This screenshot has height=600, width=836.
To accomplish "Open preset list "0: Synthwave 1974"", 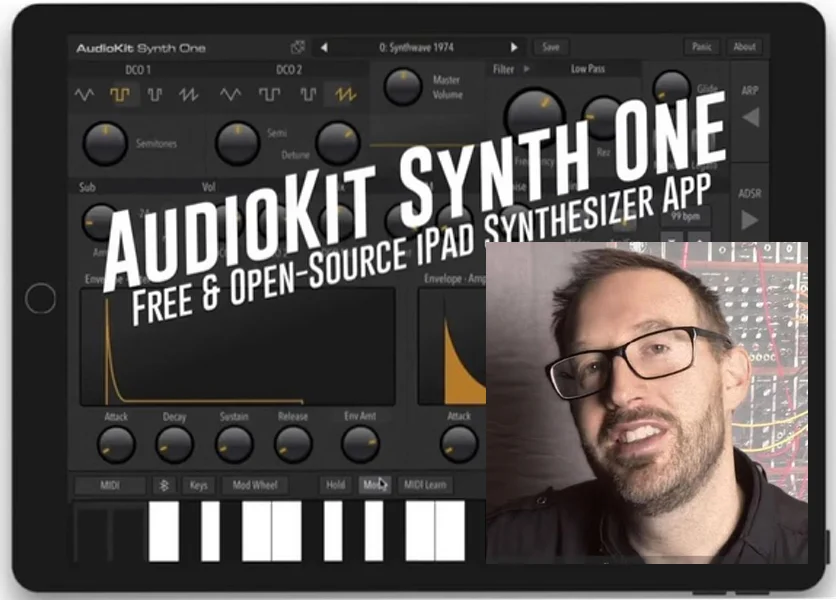I will point(416,47).
